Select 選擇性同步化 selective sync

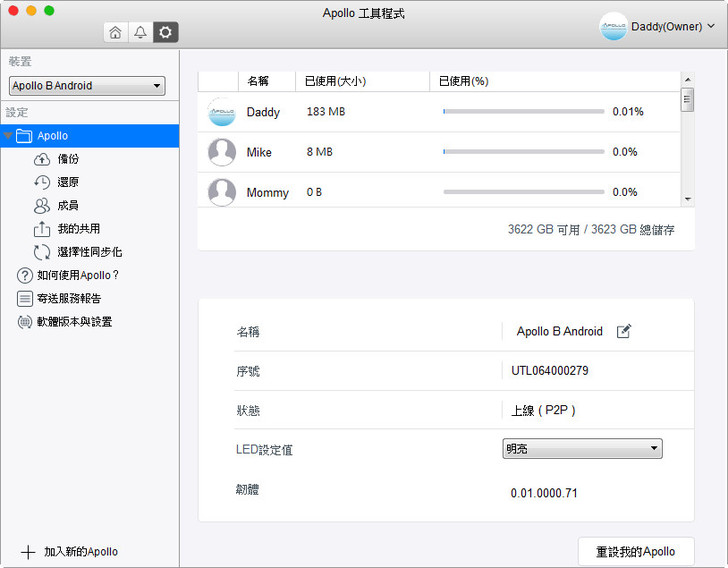pyautogui.click(x=89, y=252)
